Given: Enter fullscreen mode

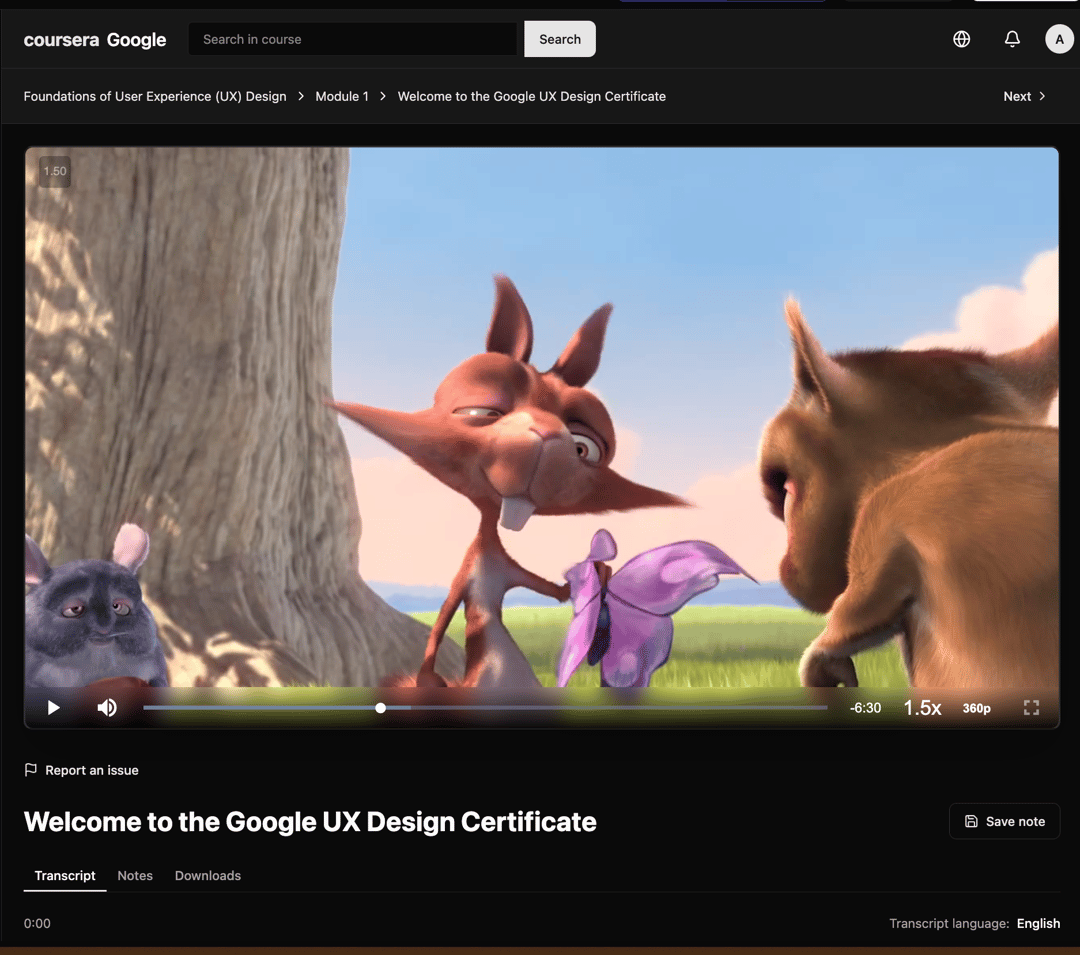Looking at the screenshot, I should [1031, 708].
